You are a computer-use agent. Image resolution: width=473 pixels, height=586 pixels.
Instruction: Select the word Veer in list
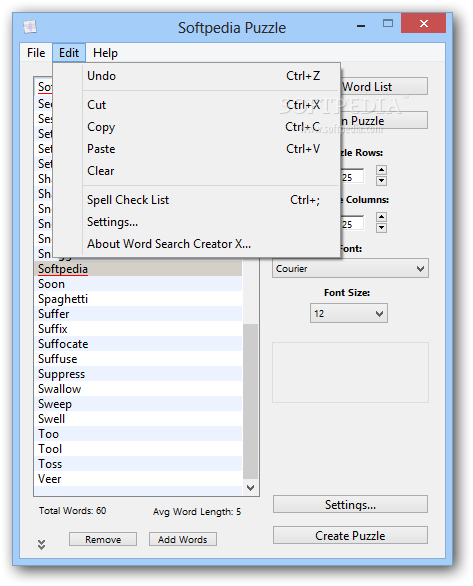click(138, 479)
